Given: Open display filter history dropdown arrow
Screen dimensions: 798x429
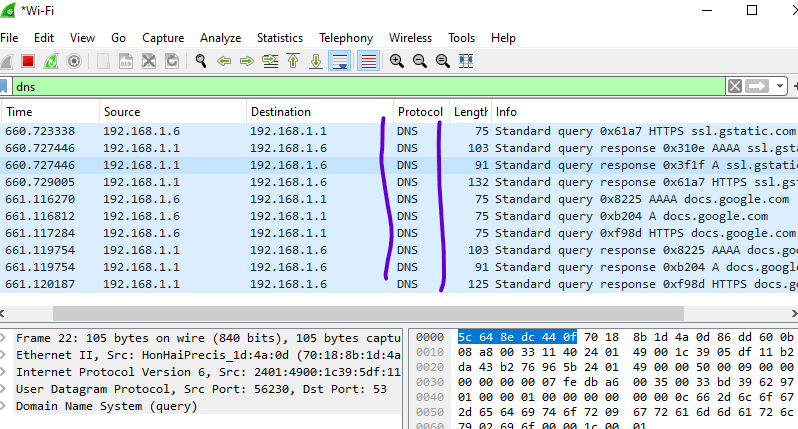Looking at the screenshot, I should pos(780,87).
